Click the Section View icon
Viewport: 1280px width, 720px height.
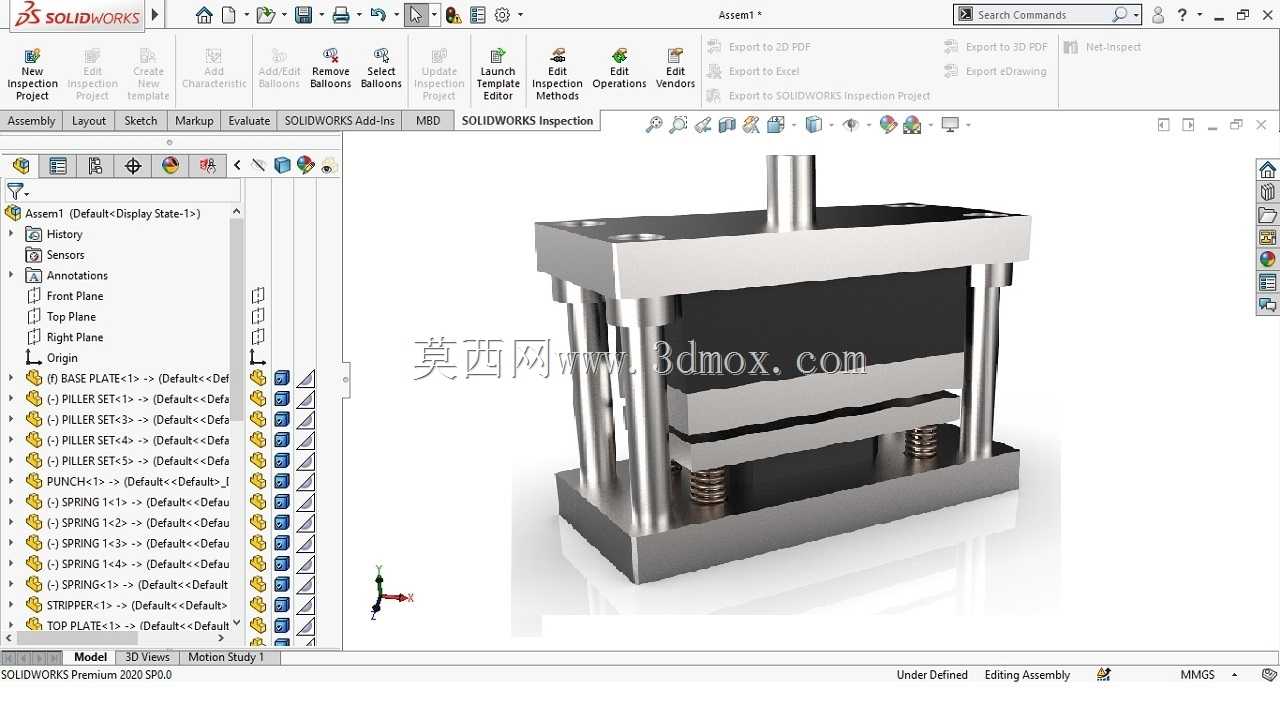[727, 125]
